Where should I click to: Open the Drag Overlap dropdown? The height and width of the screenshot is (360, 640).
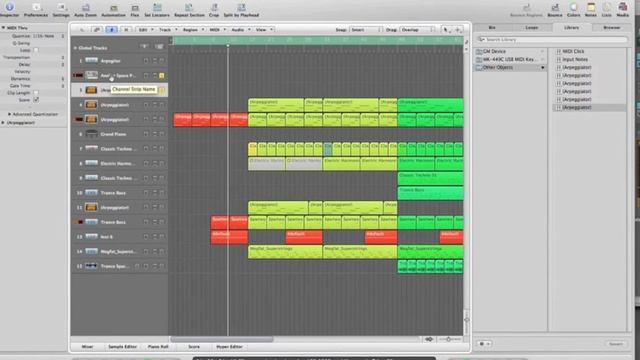417,30
